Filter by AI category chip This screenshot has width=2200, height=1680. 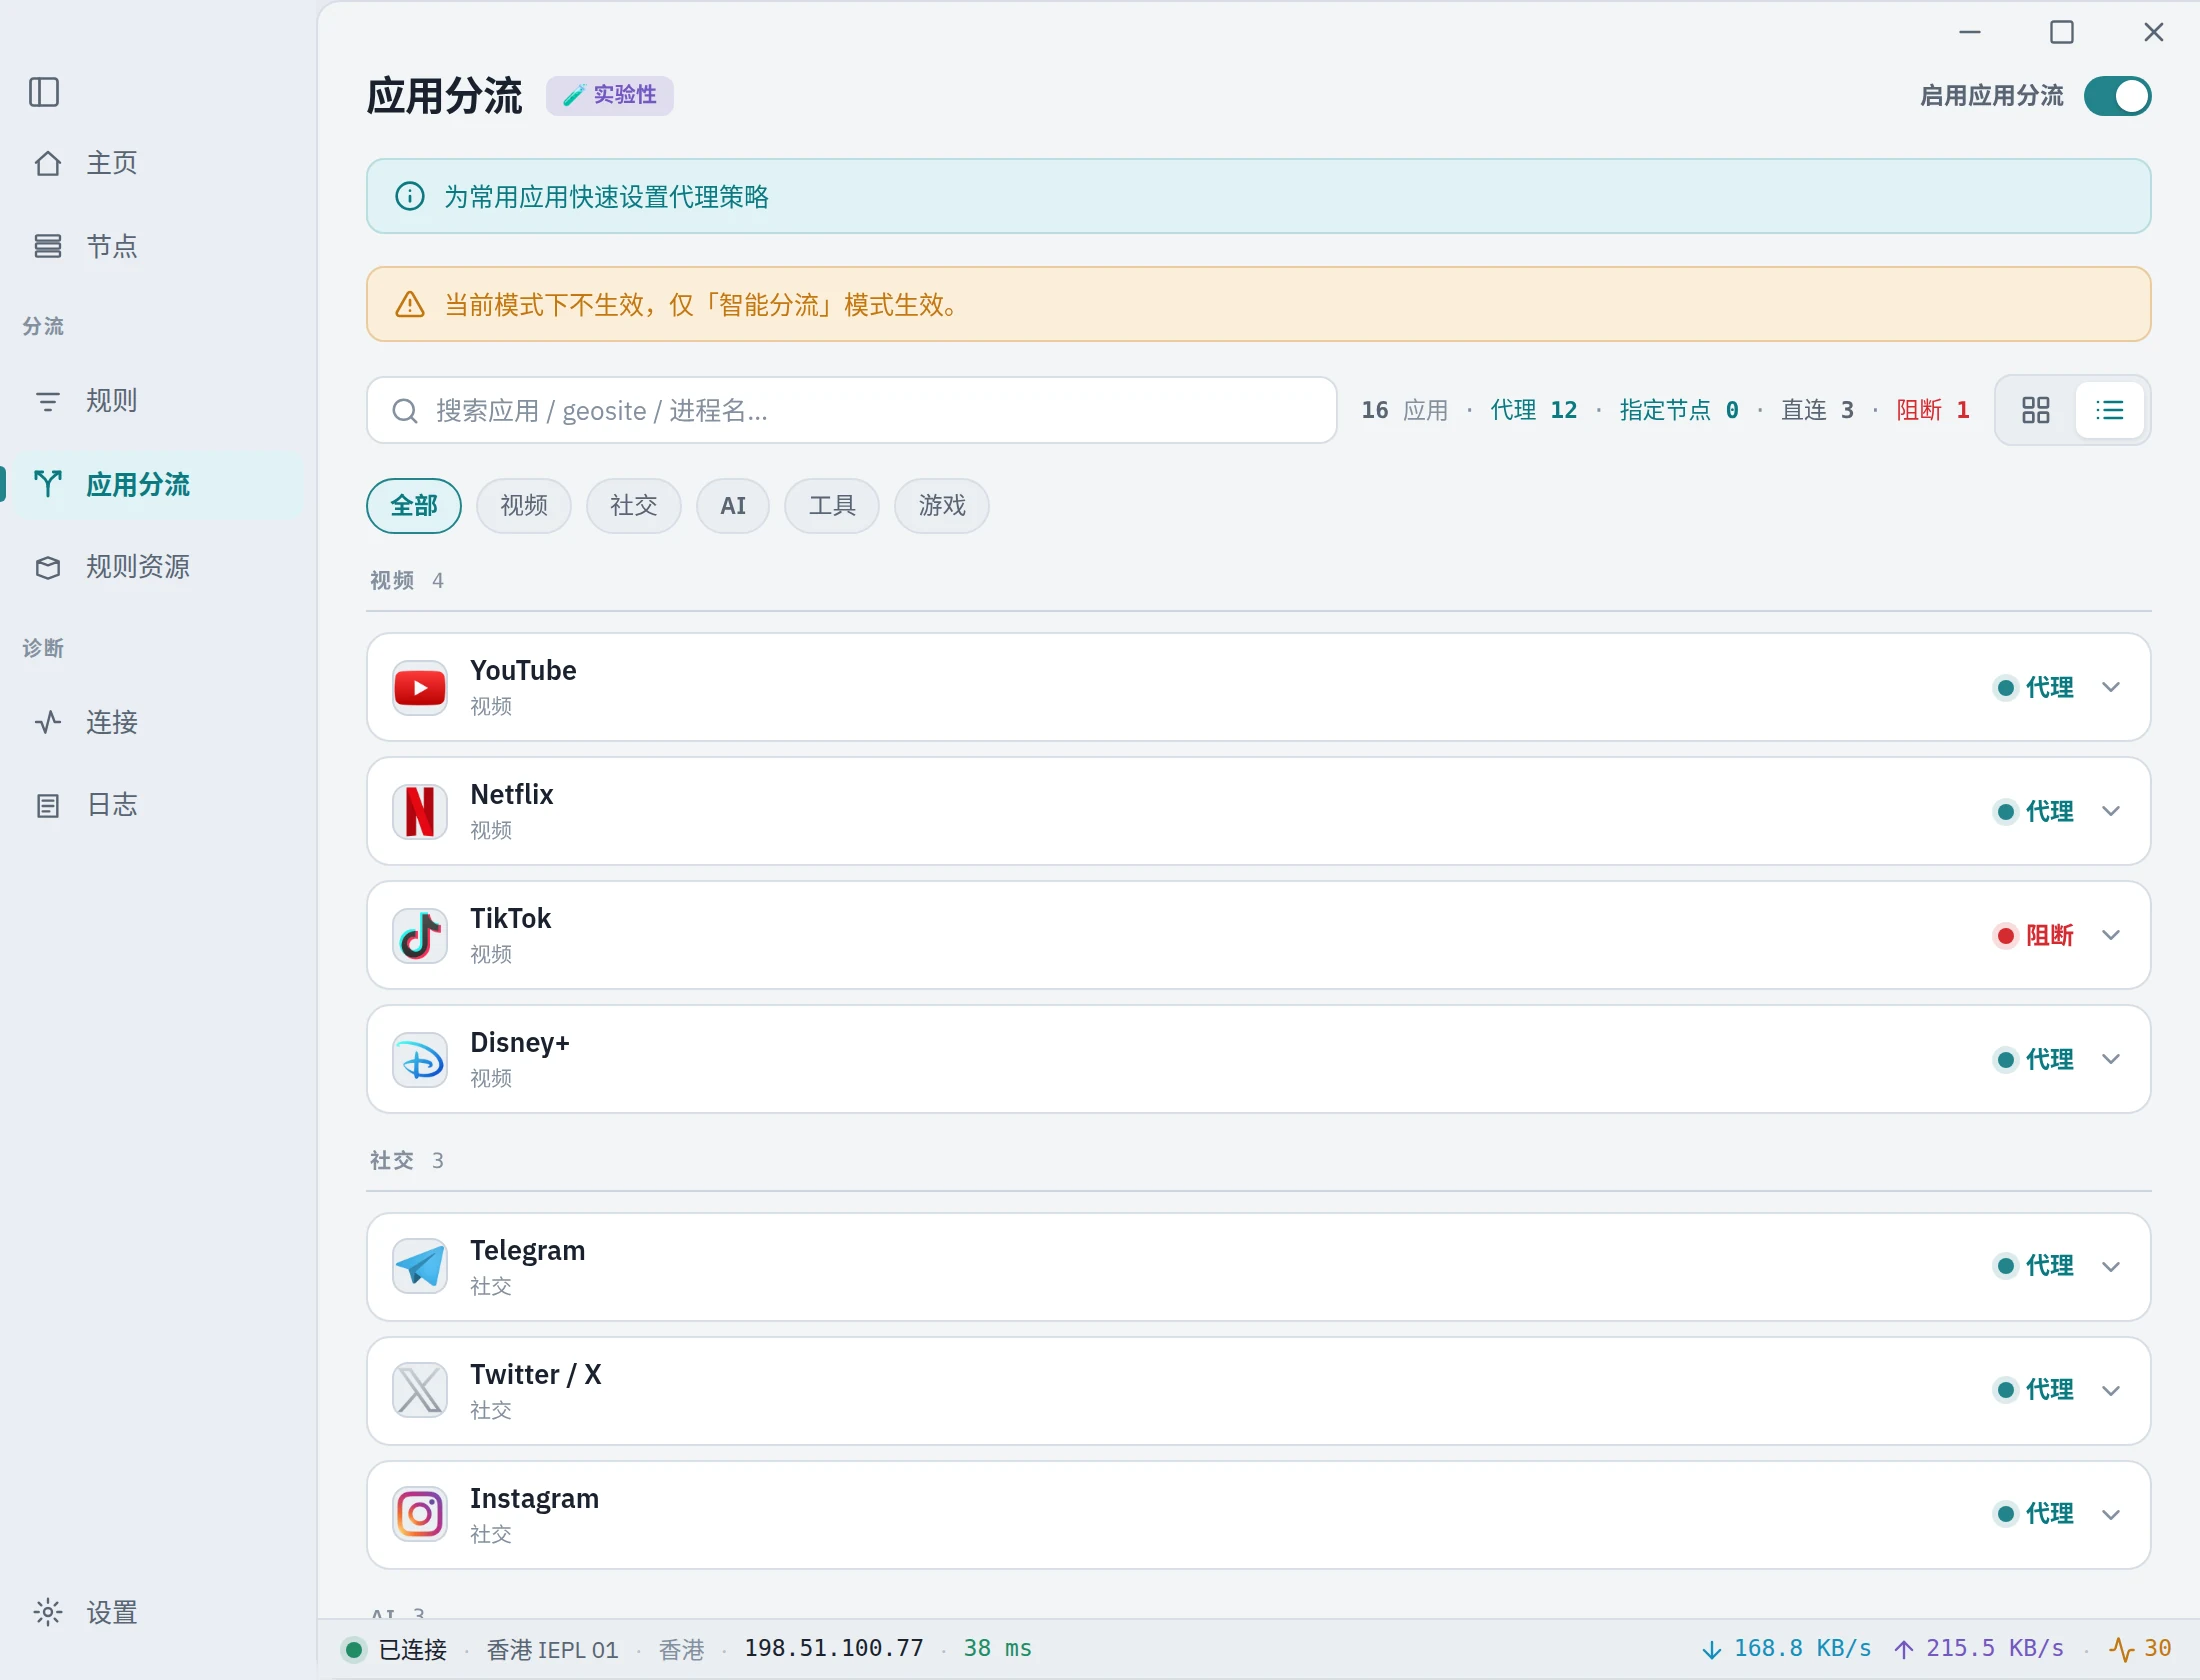(733, 506)
